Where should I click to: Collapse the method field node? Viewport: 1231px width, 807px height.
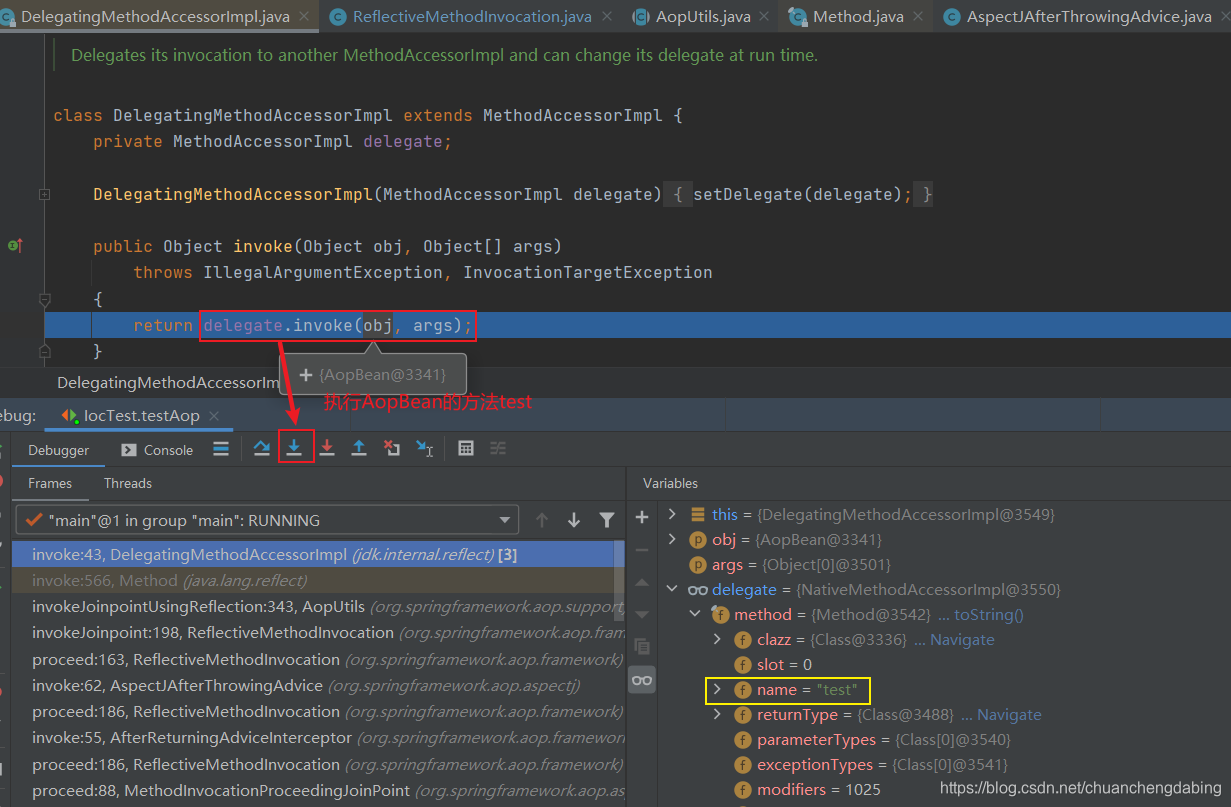pyautogui.click(x=694, y=614)
